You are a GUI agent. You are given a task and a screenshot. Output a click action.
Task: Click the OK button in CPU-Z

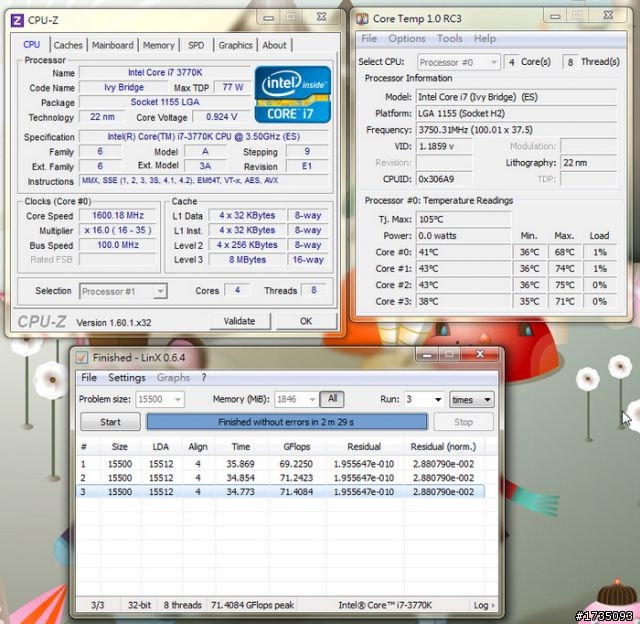coord(306,321)
